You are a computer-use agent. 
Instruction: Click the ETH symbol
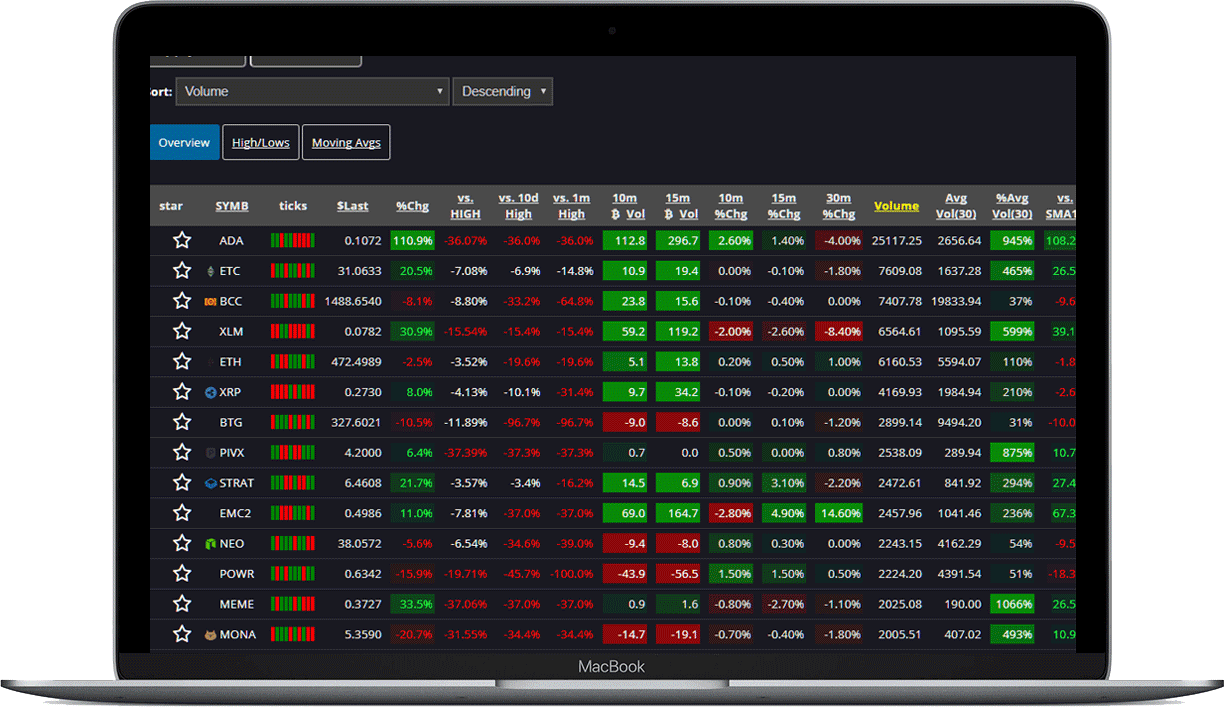(231, 362)
